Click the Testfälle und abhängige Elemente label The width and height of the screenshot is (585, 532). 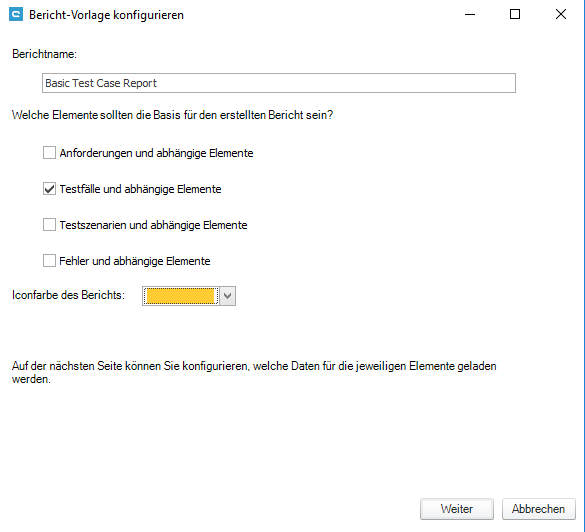click(140, 189)
